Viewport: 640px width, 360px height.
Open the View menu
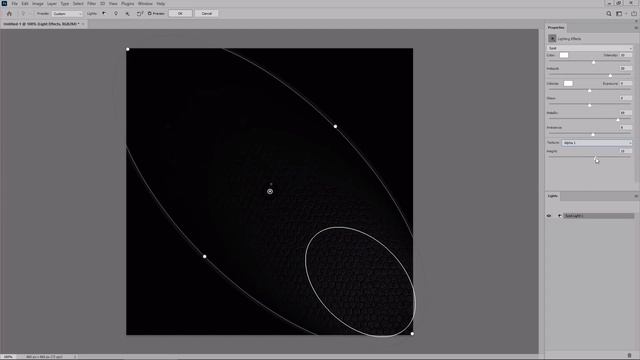pos(113,4)
